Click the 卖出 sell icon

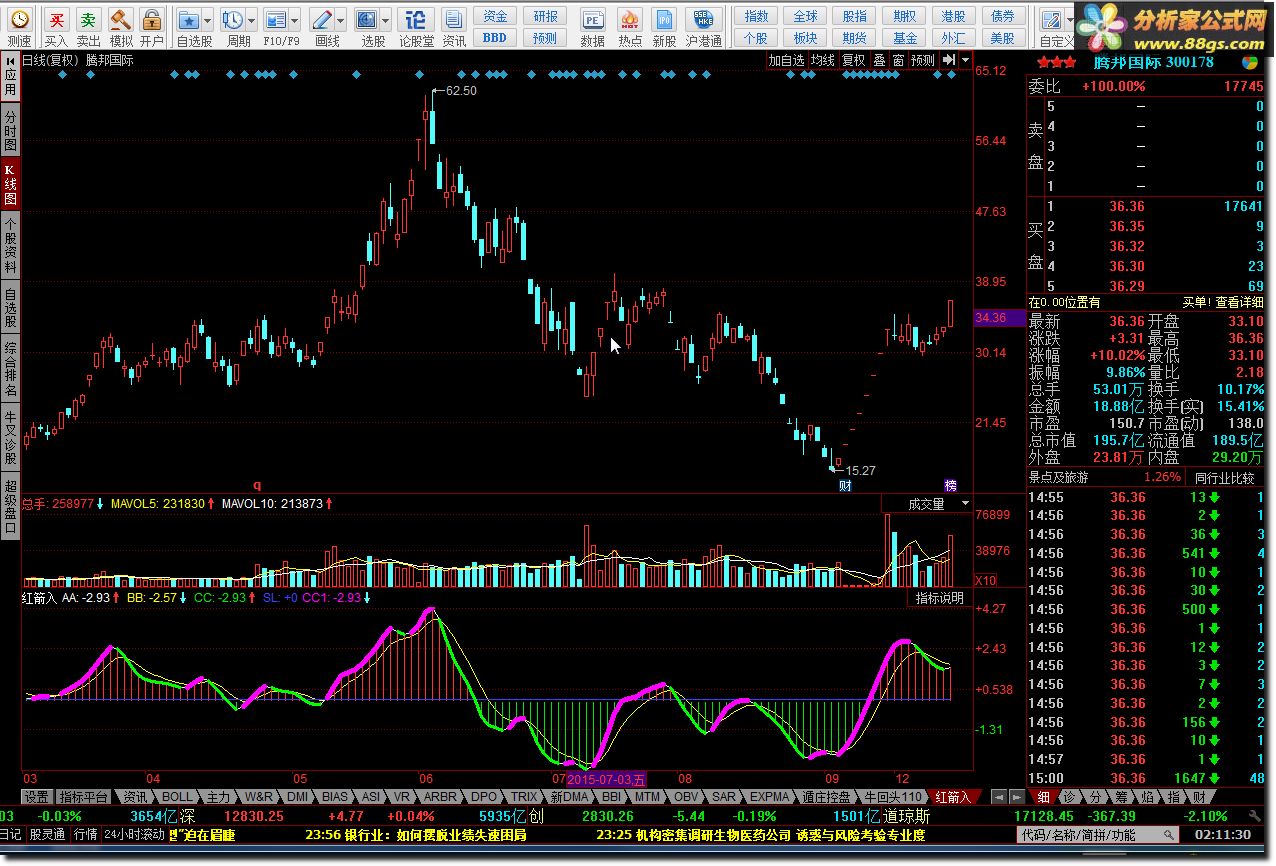(x=89, y=19)
